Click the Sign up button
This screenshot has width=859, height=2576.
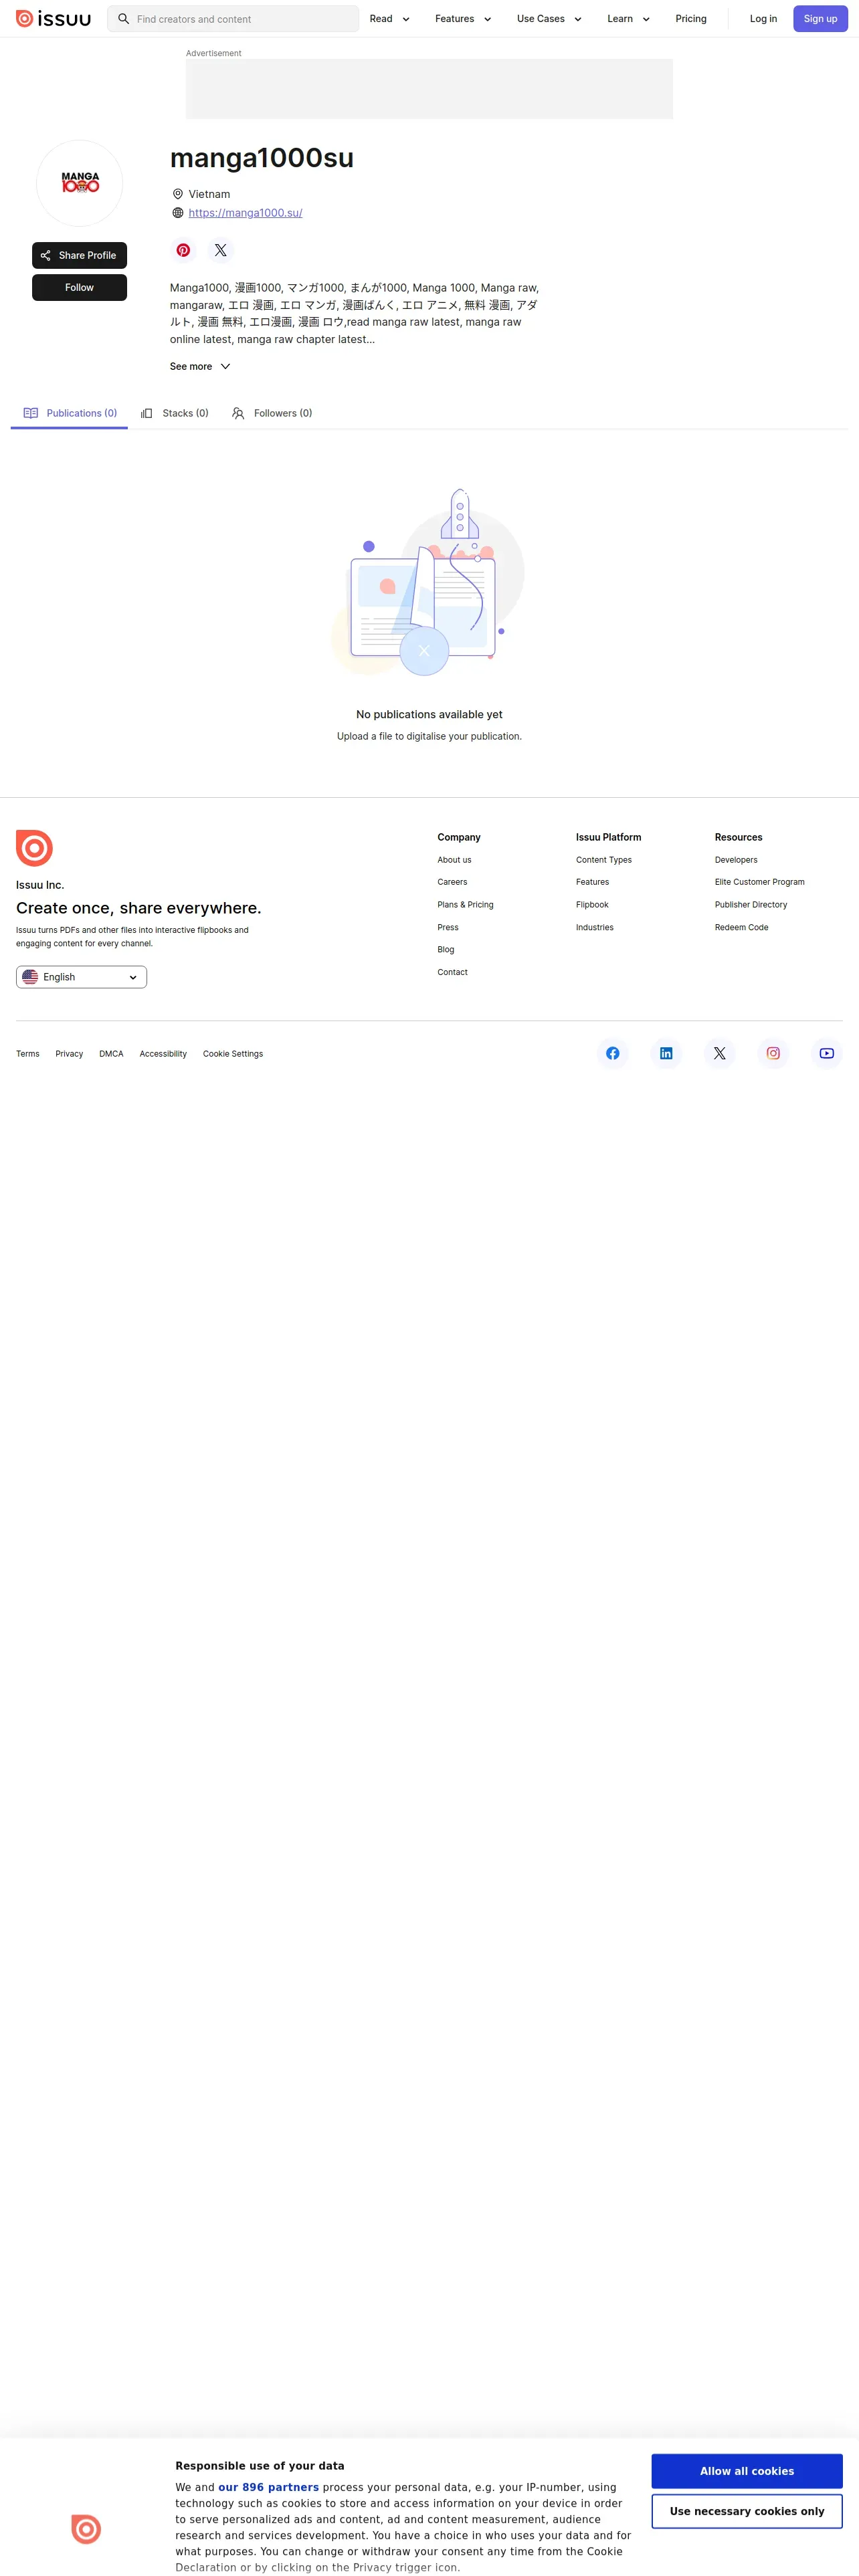(820, 19)
